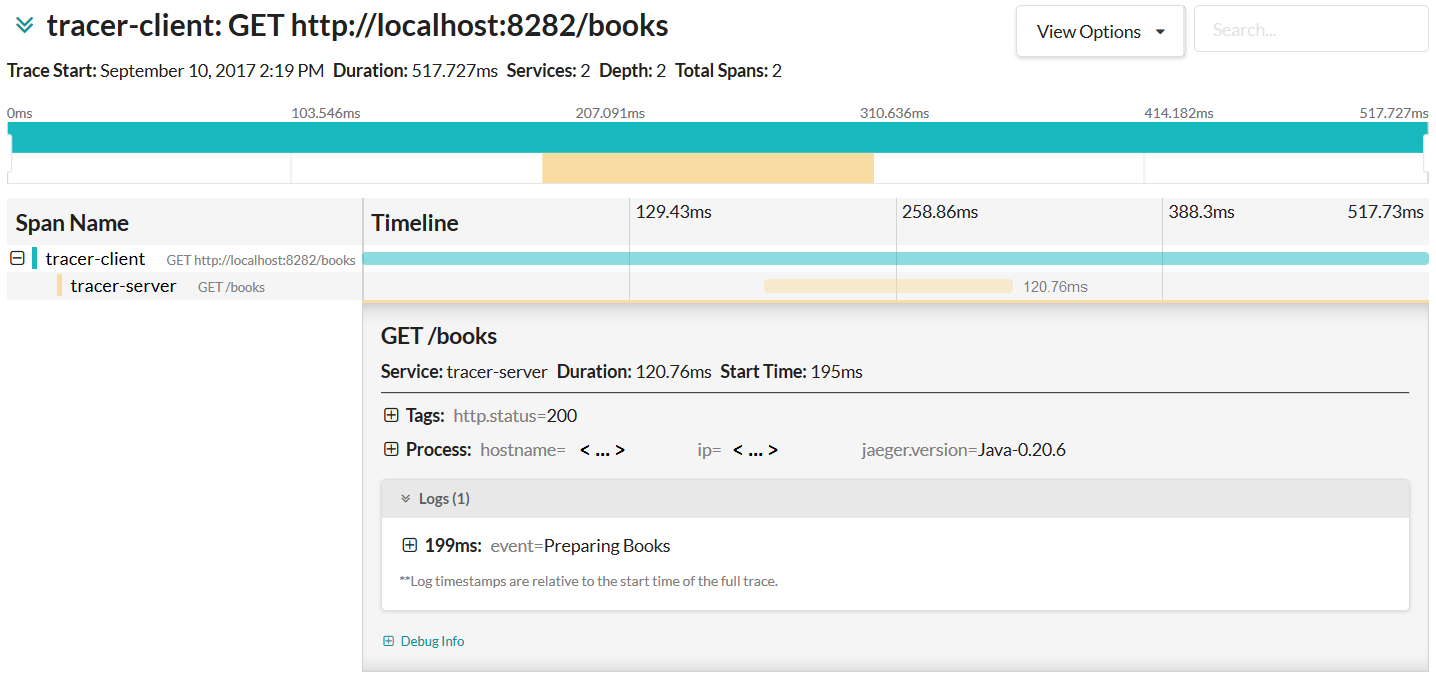Click the trace Search input field
The height and width of the screenshot is (684, 1436).
coord(1310,30)
